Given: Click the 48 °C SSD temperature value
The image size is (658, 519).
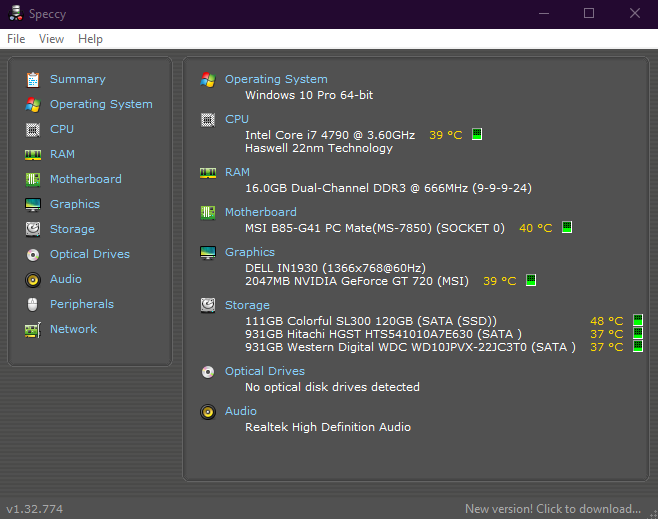Looking at the screenshot, I should pyautogui.click(x=606, y=321).
